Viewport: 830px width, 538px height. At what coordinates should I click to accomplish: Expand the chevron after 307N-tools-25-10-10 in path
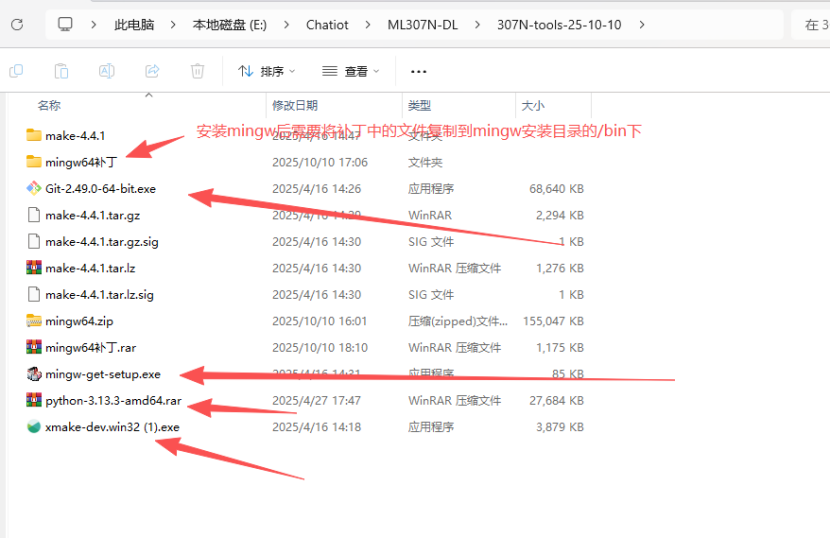(x=641, y=24)
